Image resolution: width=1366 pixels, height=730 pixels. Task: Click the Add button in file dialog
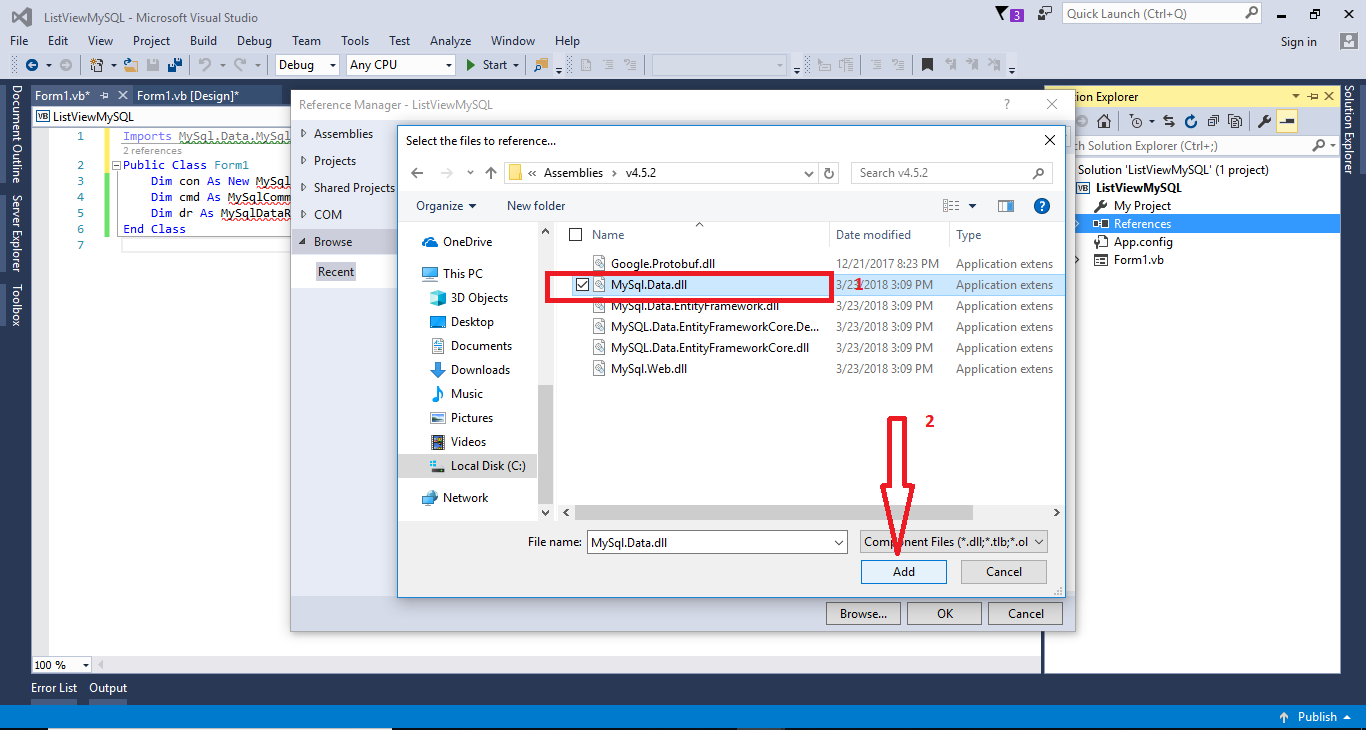pyautogui.click(x=904, y=572)
